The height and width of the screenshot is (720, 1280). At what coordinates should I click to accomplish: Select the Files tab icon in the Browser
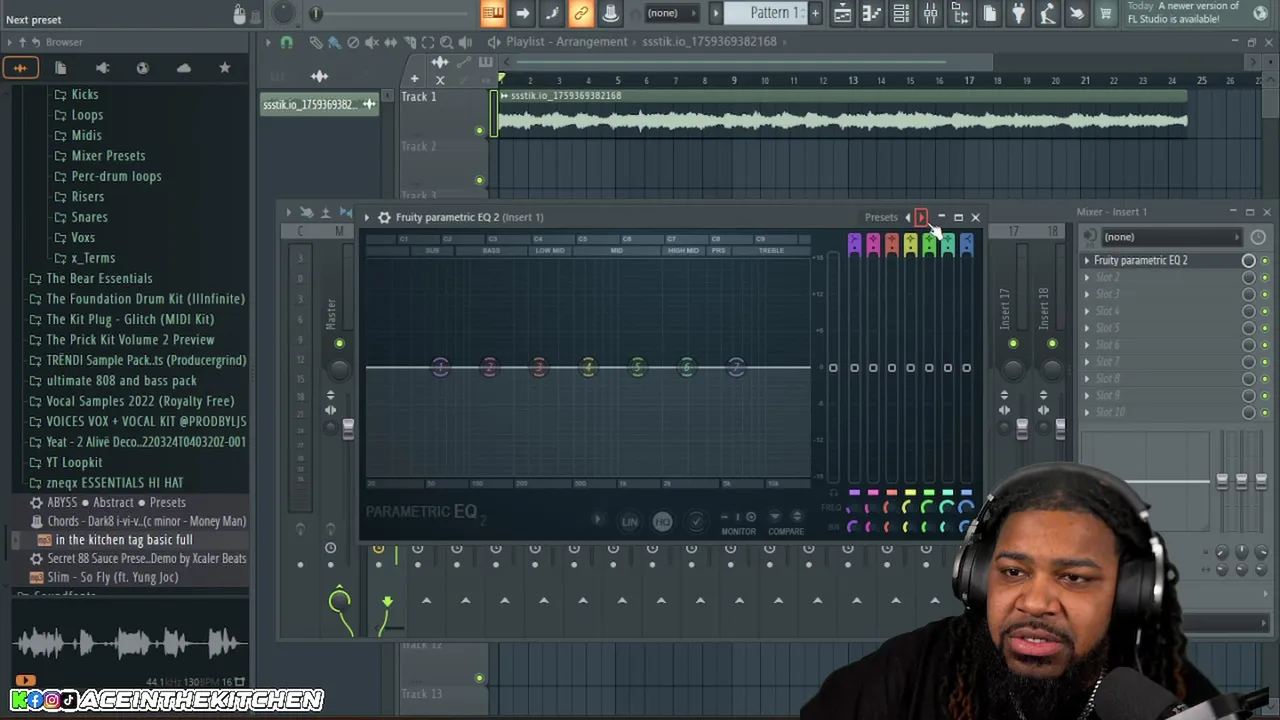click(61, 68)
